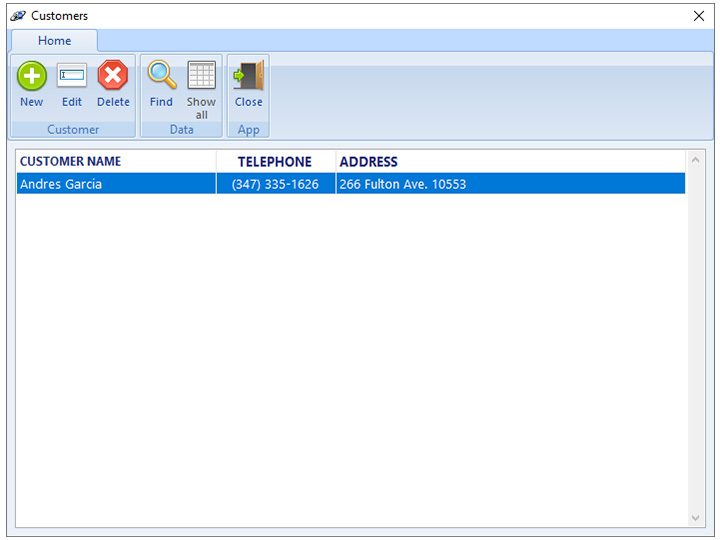Screen dimensions: 720x540
Task: Click the Close door icon in App group
Action: tap(248, 77)
